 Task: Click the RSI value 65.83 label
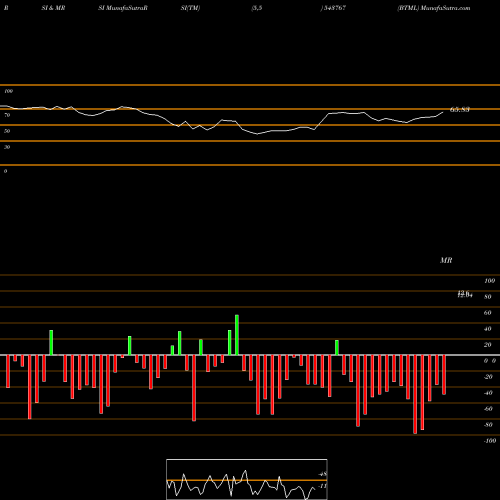pos(460,109)
